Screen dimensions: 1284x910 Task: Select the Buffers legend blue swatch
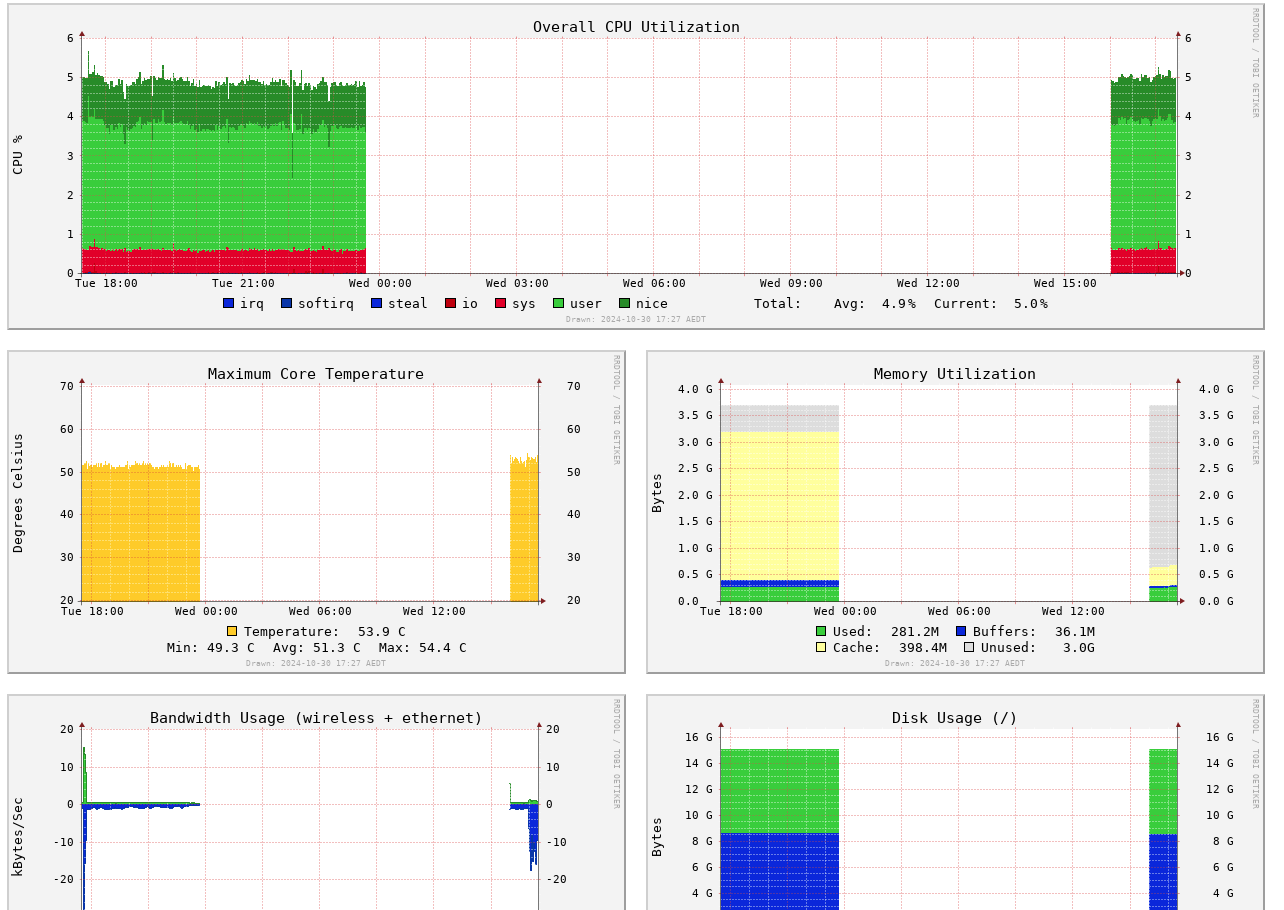pos(961,631)
